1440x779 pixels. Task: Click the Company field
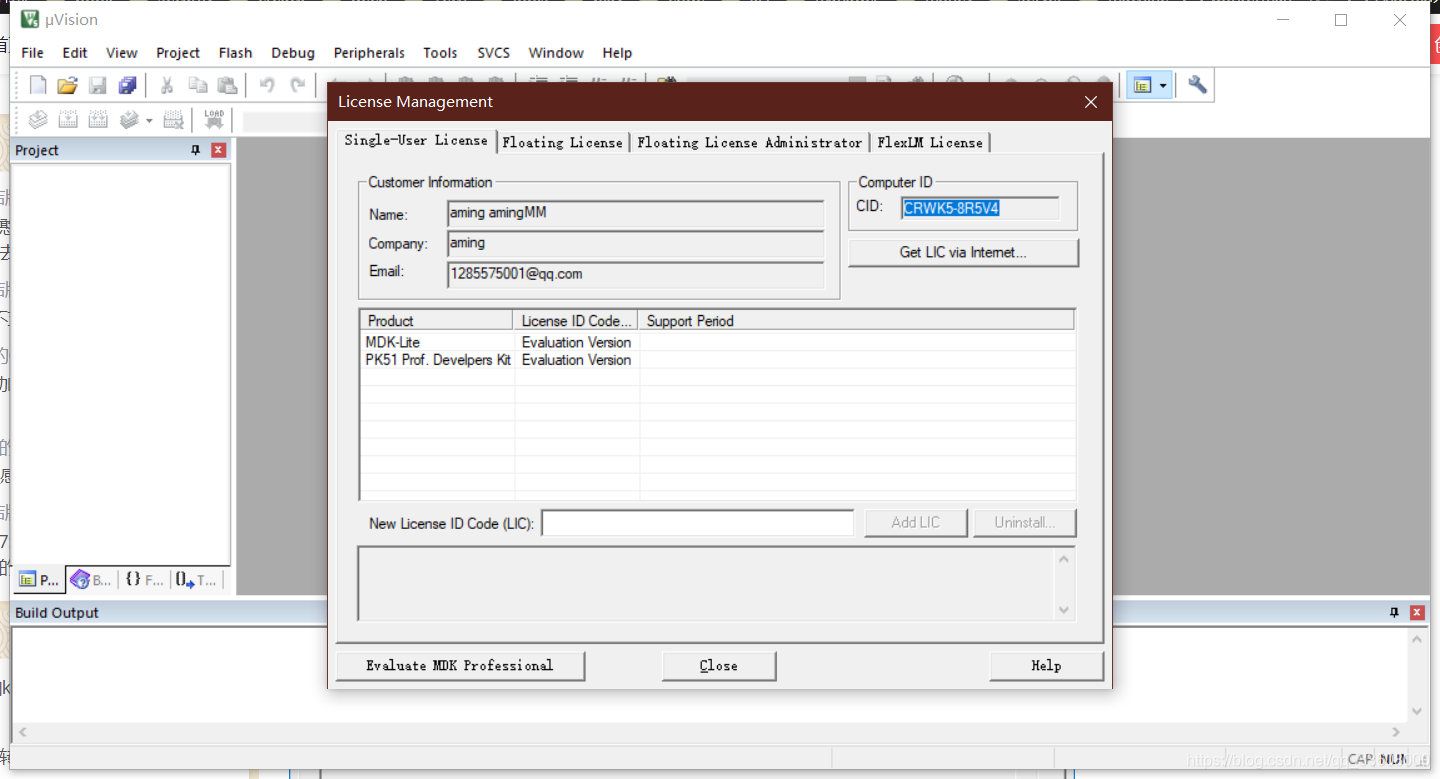[636, 244]
